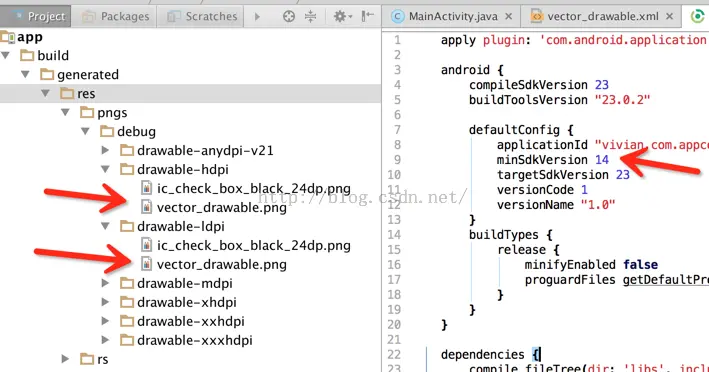The image size is (709, 372).
Task: Collapse the build folder
Action: click(5, 55)
